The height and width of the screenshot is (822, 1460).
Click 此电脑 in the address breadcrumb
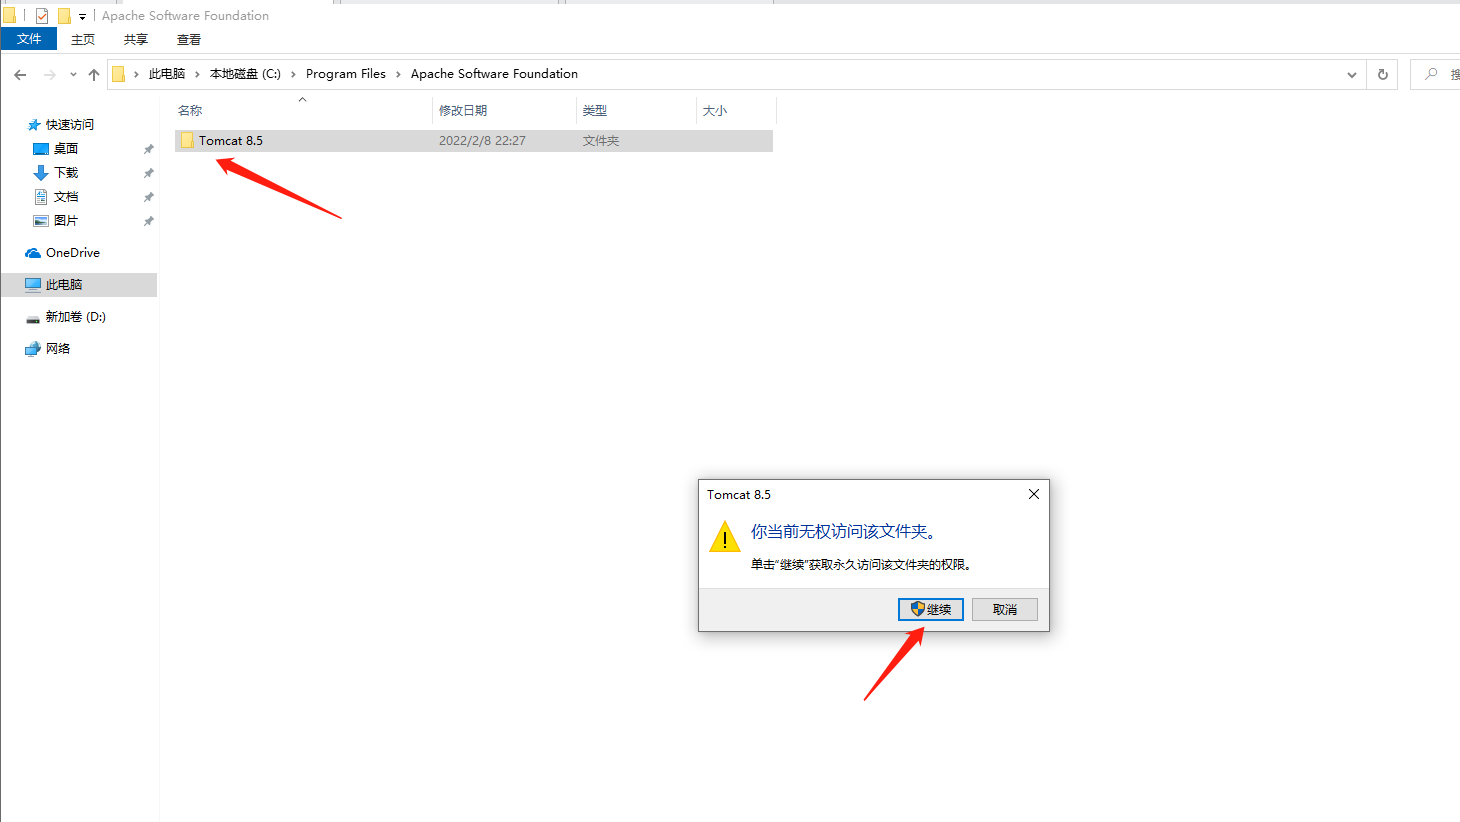(x=167, y=74)
